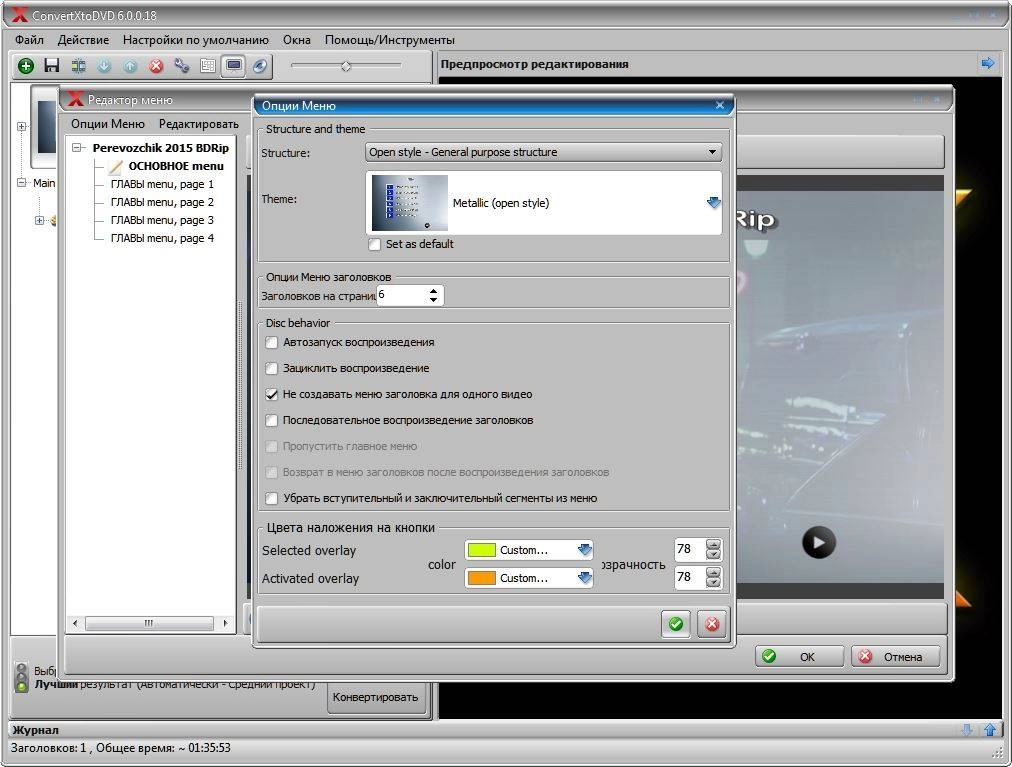The image size is (1012, 767).
Task: Decrease titles per page spinner
Action: tap(433, 300)
